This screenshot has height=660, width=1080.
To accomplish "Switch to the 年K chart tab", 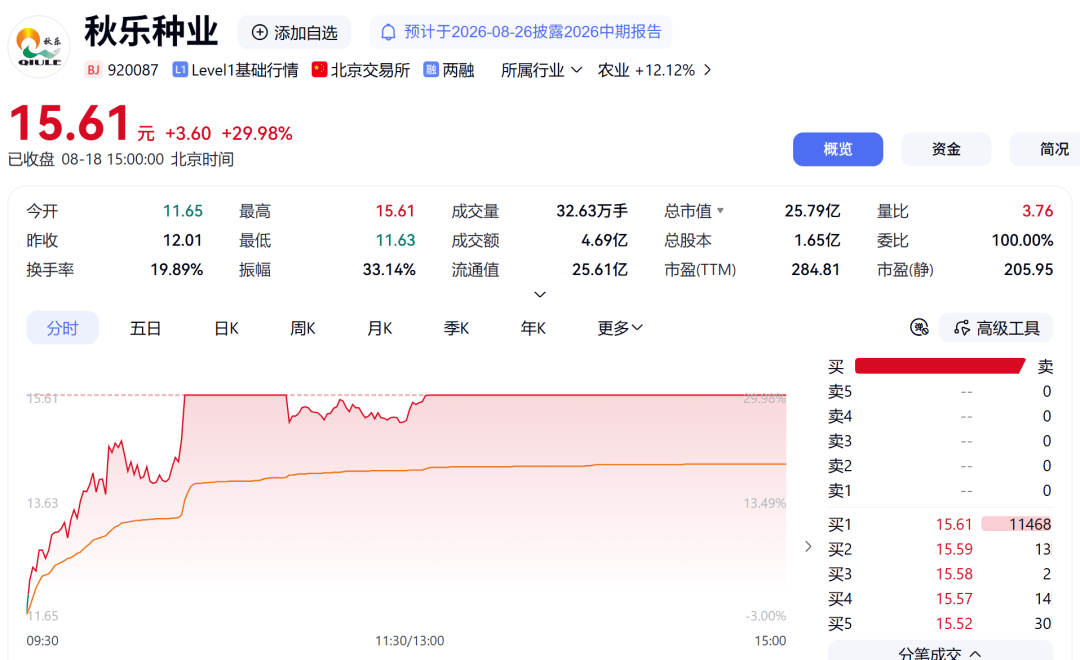I will click(533, 328).
